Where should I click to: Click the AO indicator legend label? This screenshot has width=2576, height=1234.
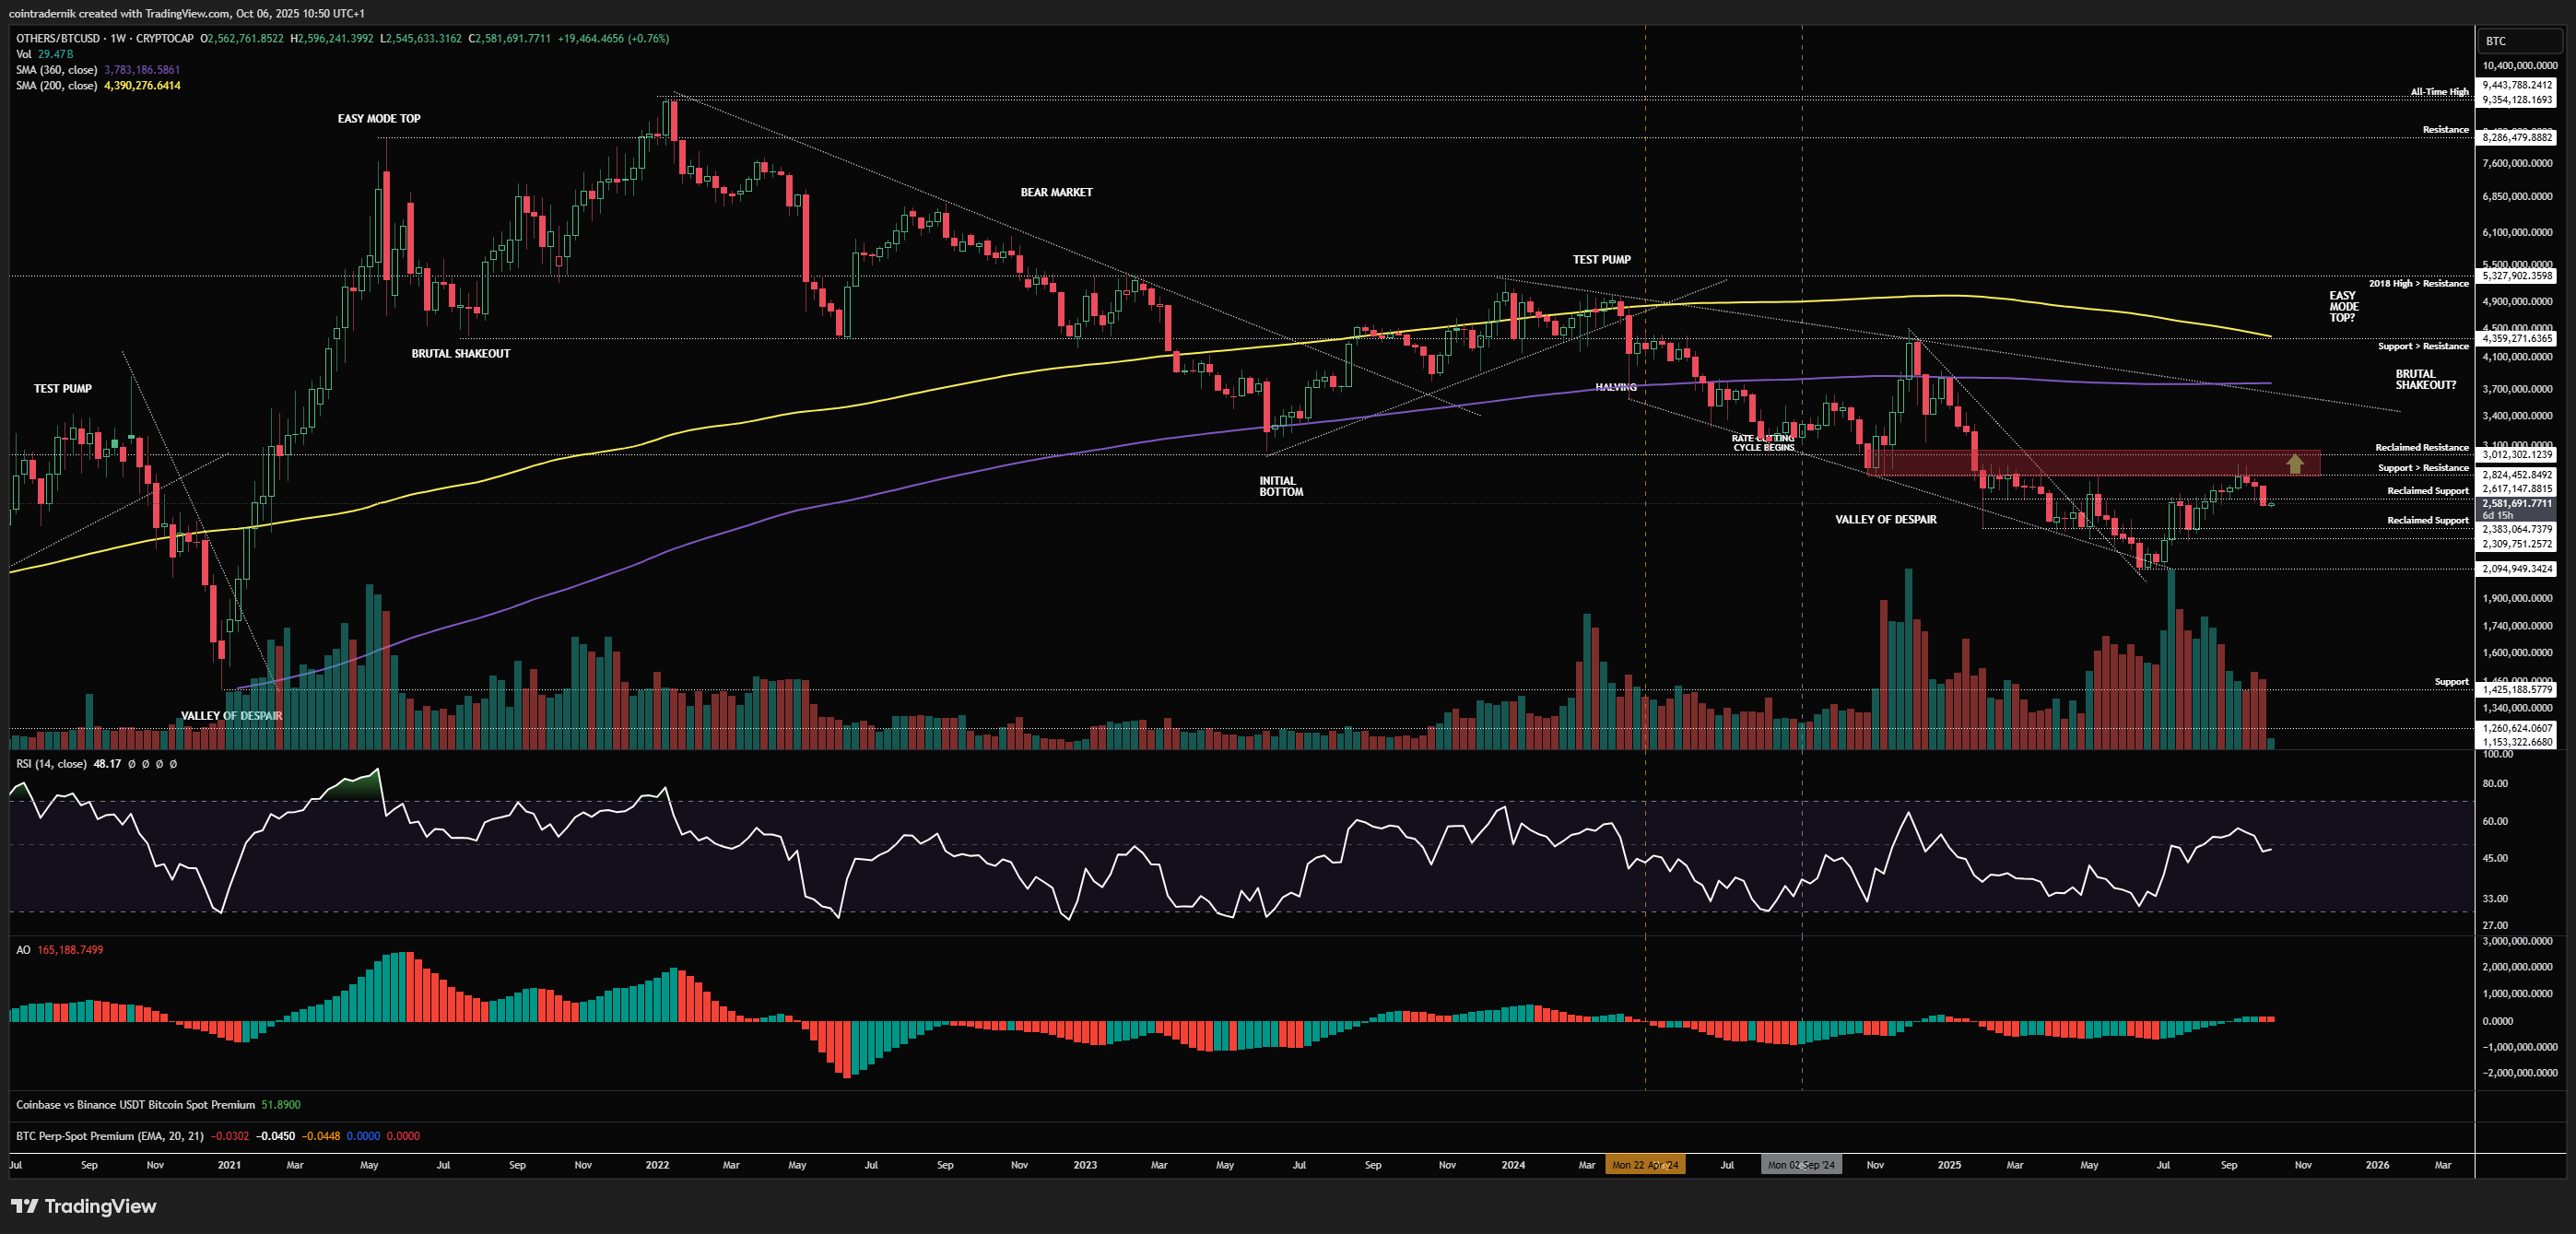(23, 950)
